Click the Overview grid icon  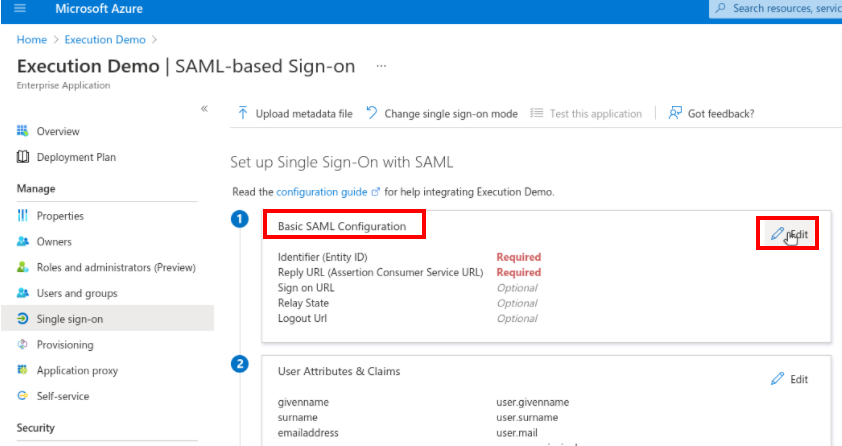[x=23, y=131]
